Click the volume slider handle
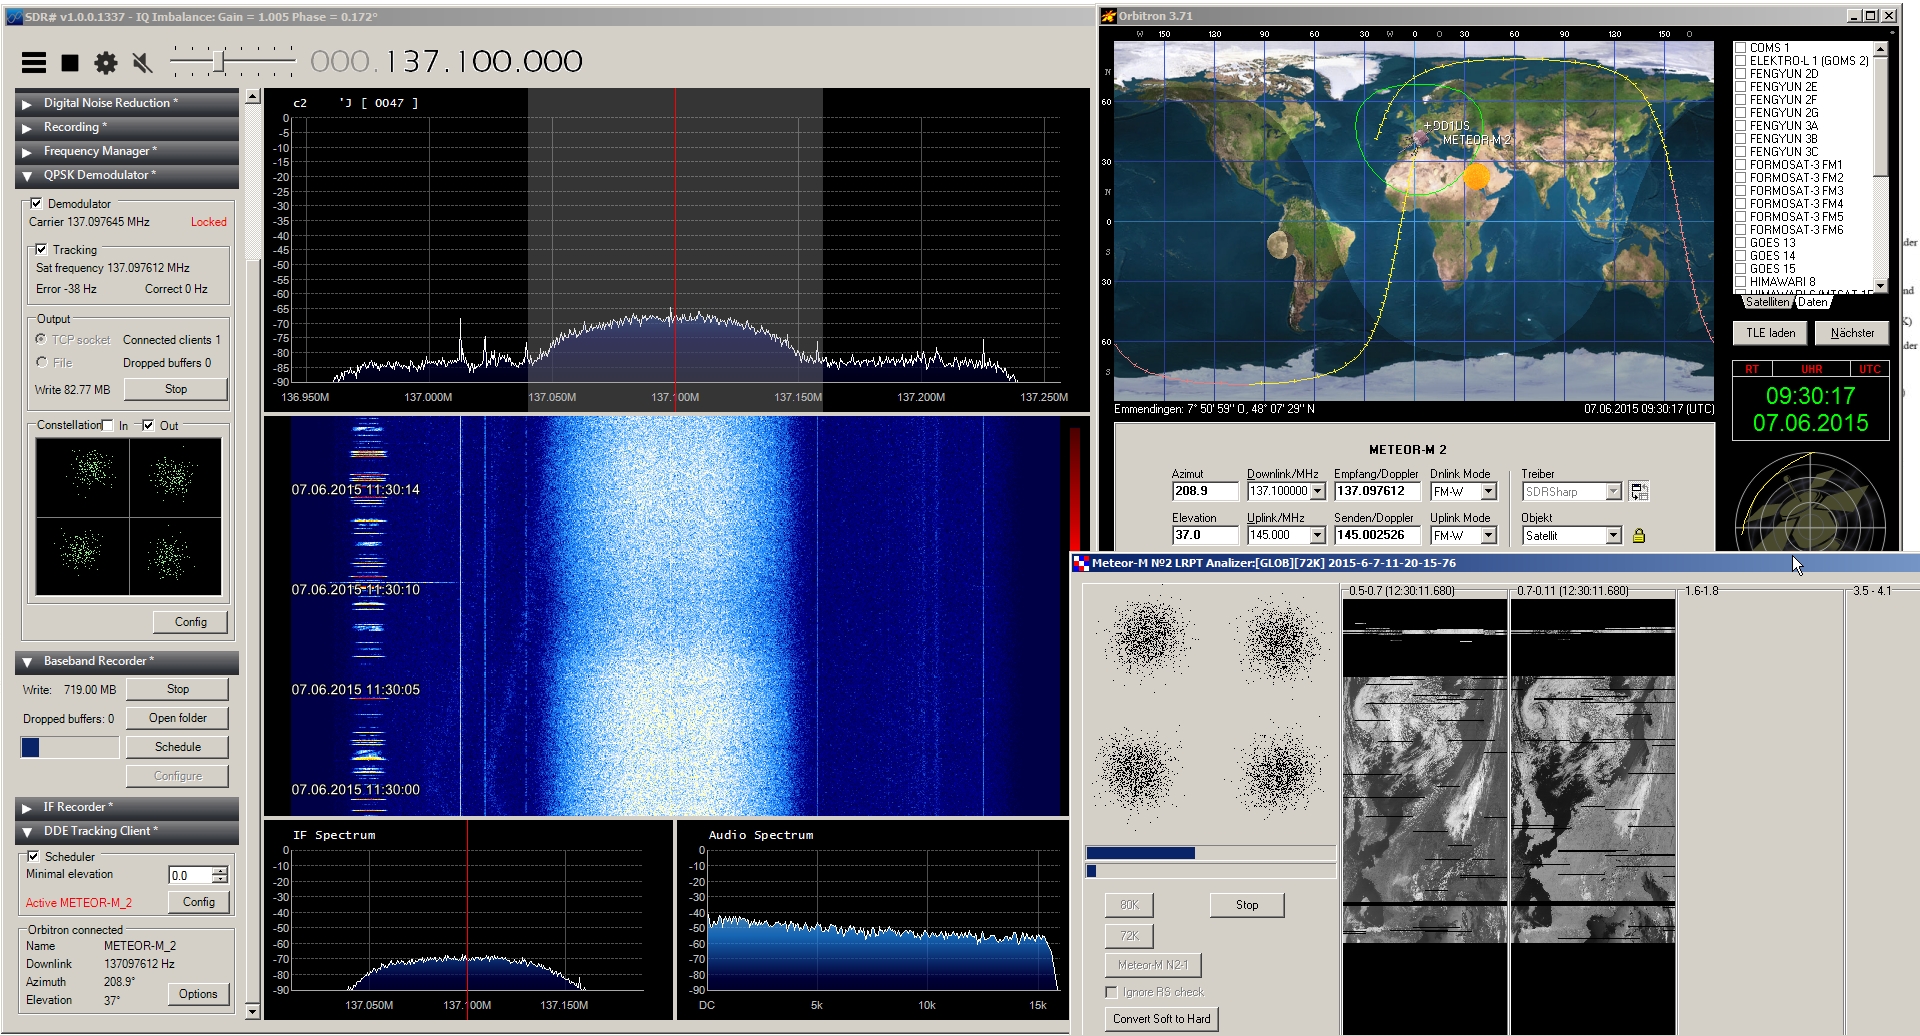1920x1036 pixels. 218,62
